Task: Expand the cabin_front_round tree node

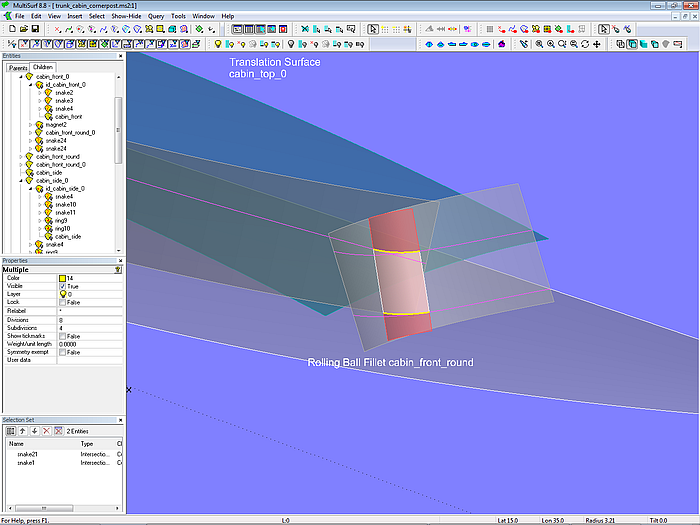Action: pyautogui.click(x=20, y=157)
